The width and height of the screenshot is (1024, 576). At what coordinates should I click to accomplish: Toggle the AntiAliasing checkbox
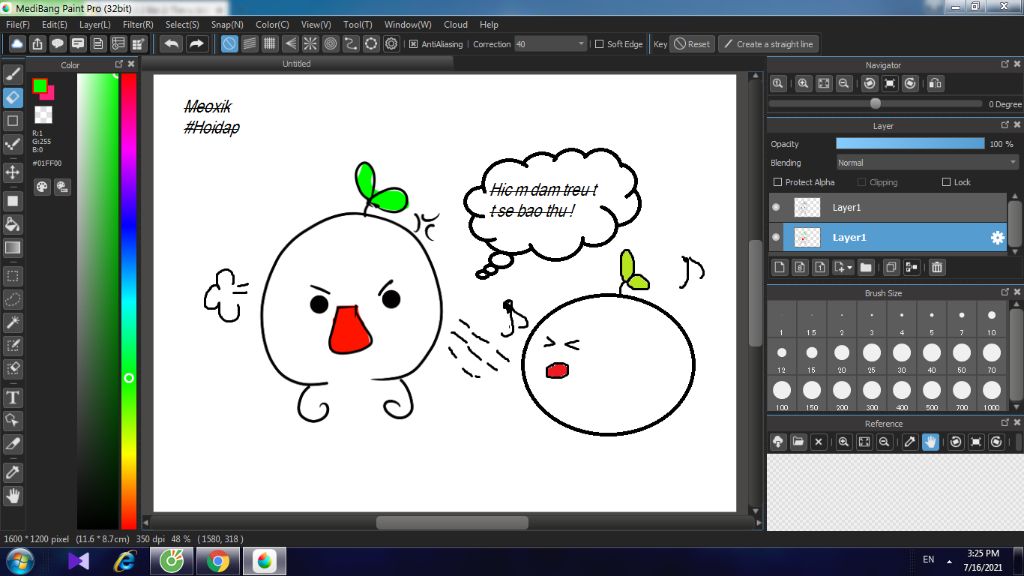pos(414,44)
